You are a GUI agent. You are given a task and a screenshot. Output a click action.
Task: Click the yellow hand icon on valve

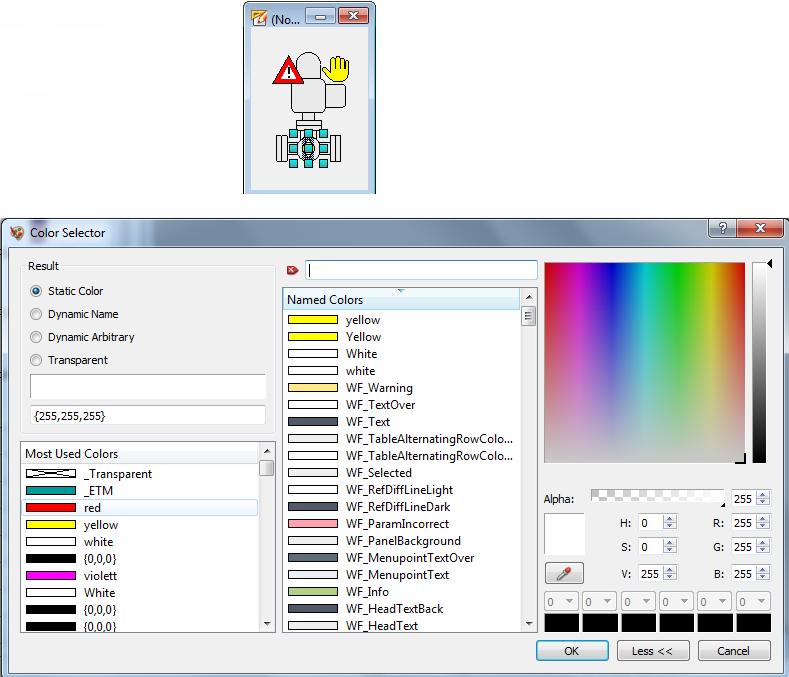click(x=337, y=68)
